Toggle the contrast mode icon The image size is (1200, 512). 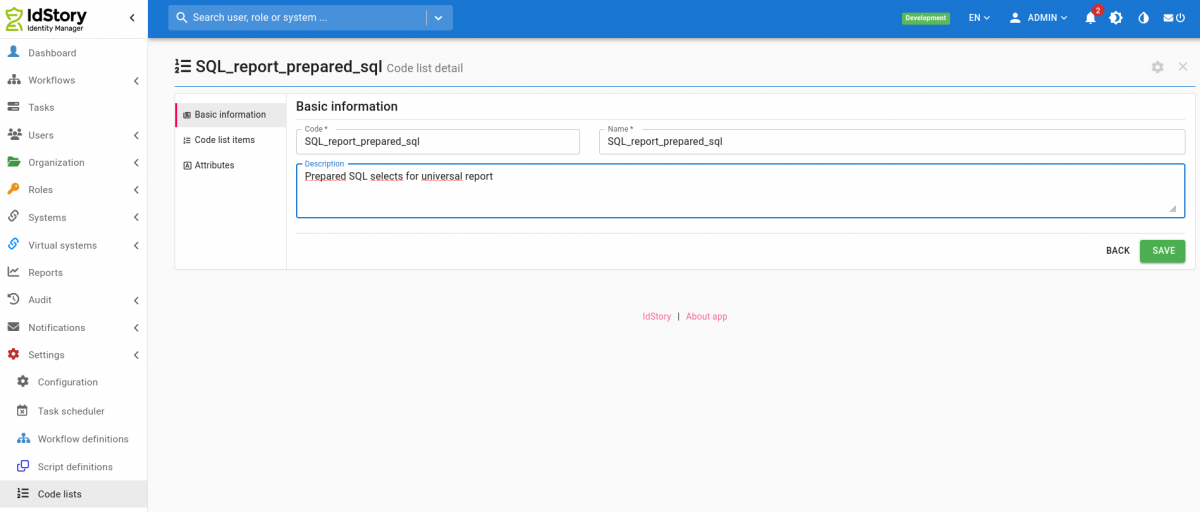(1144, 18)
